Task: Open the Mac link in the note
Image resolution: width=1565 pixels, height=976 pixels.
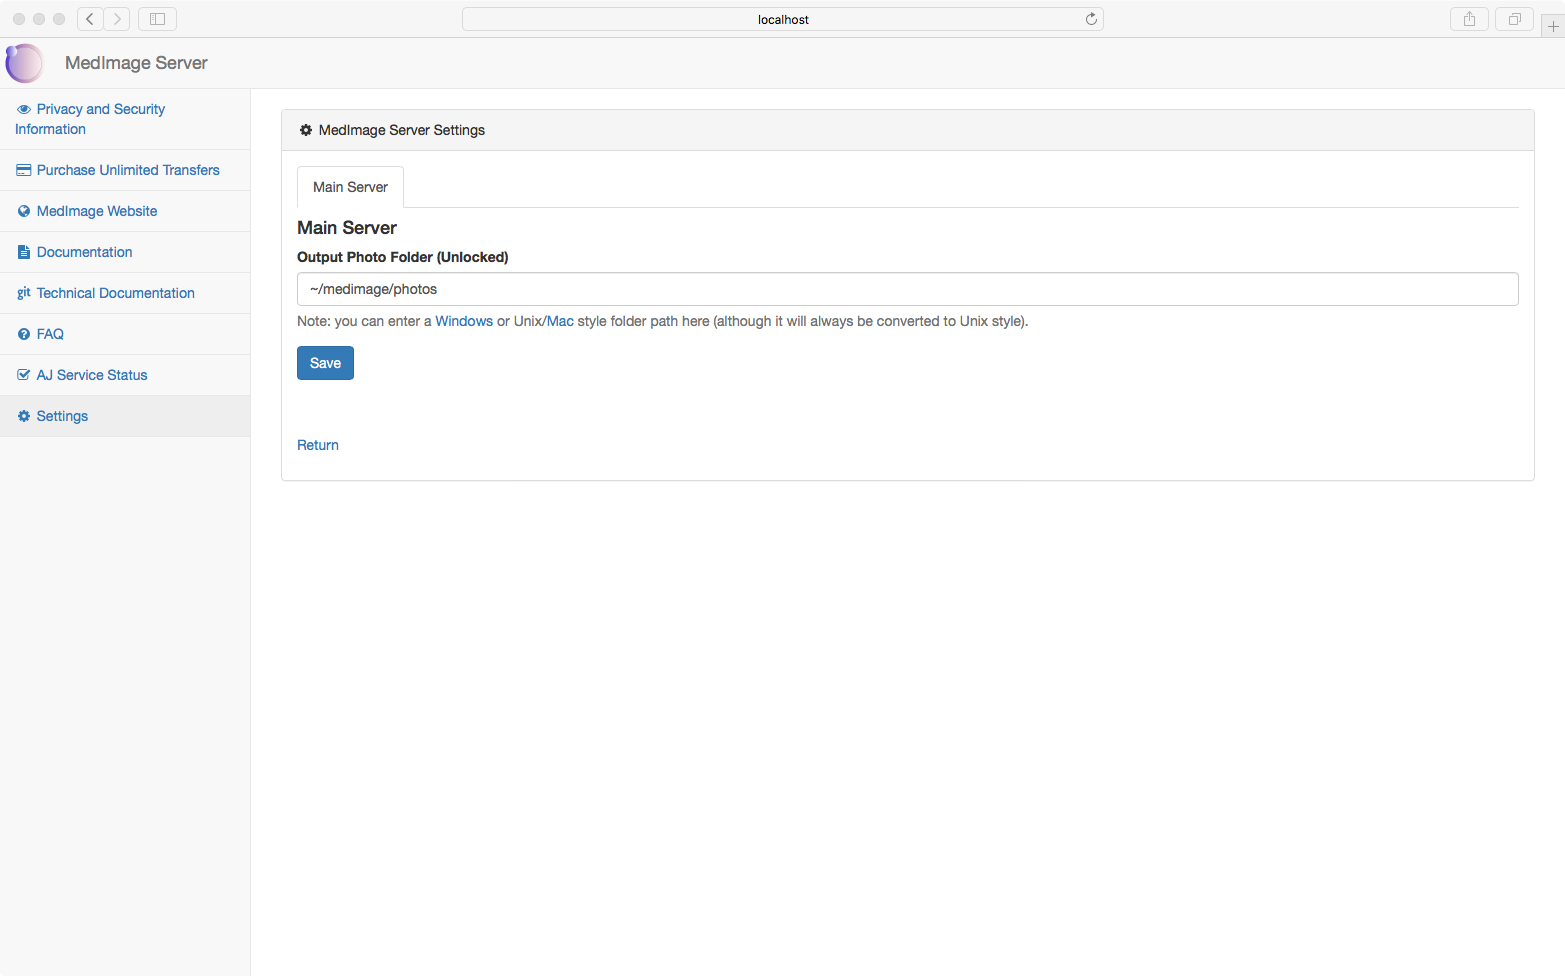Action: tap(560, 321)
